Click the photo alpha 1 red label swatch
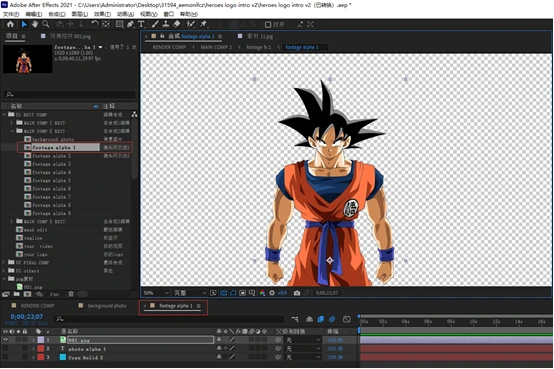The width and height of the screenshot is (554, 369). click(x=41, y=348)
